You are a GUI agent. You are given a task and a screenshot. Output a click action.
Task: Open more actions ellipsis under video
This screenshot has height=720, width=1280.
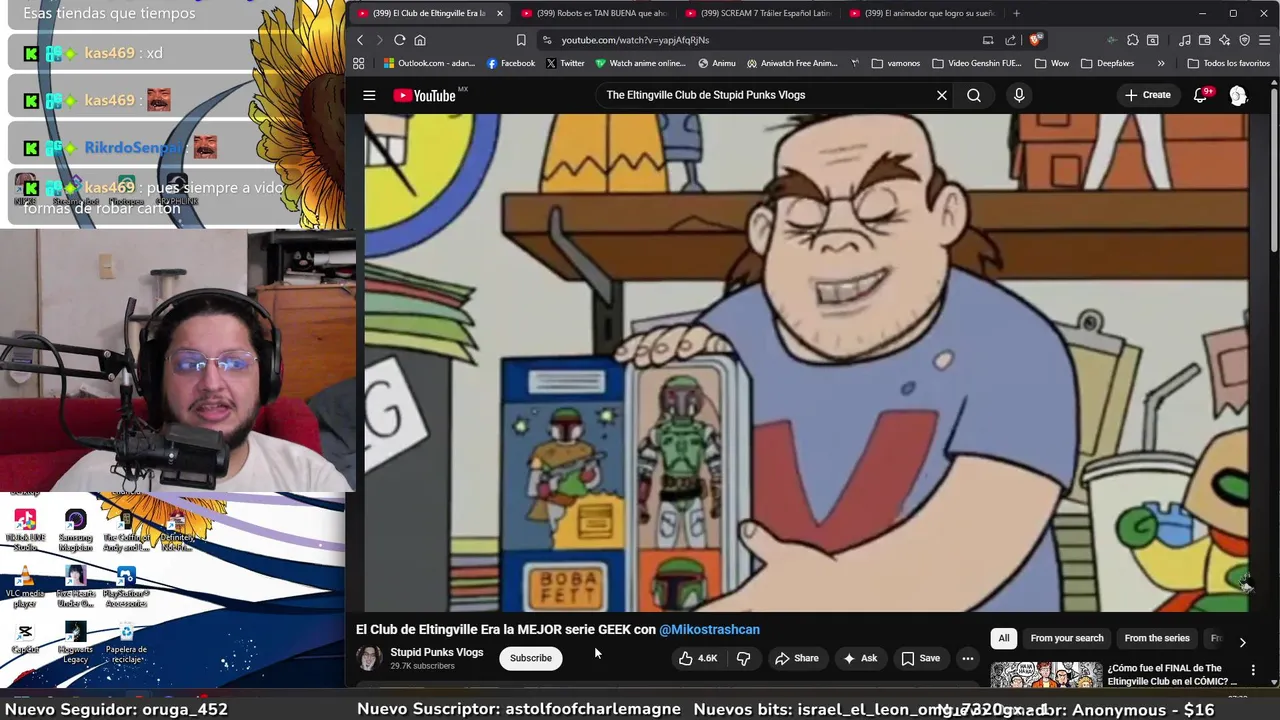[967, 658]
